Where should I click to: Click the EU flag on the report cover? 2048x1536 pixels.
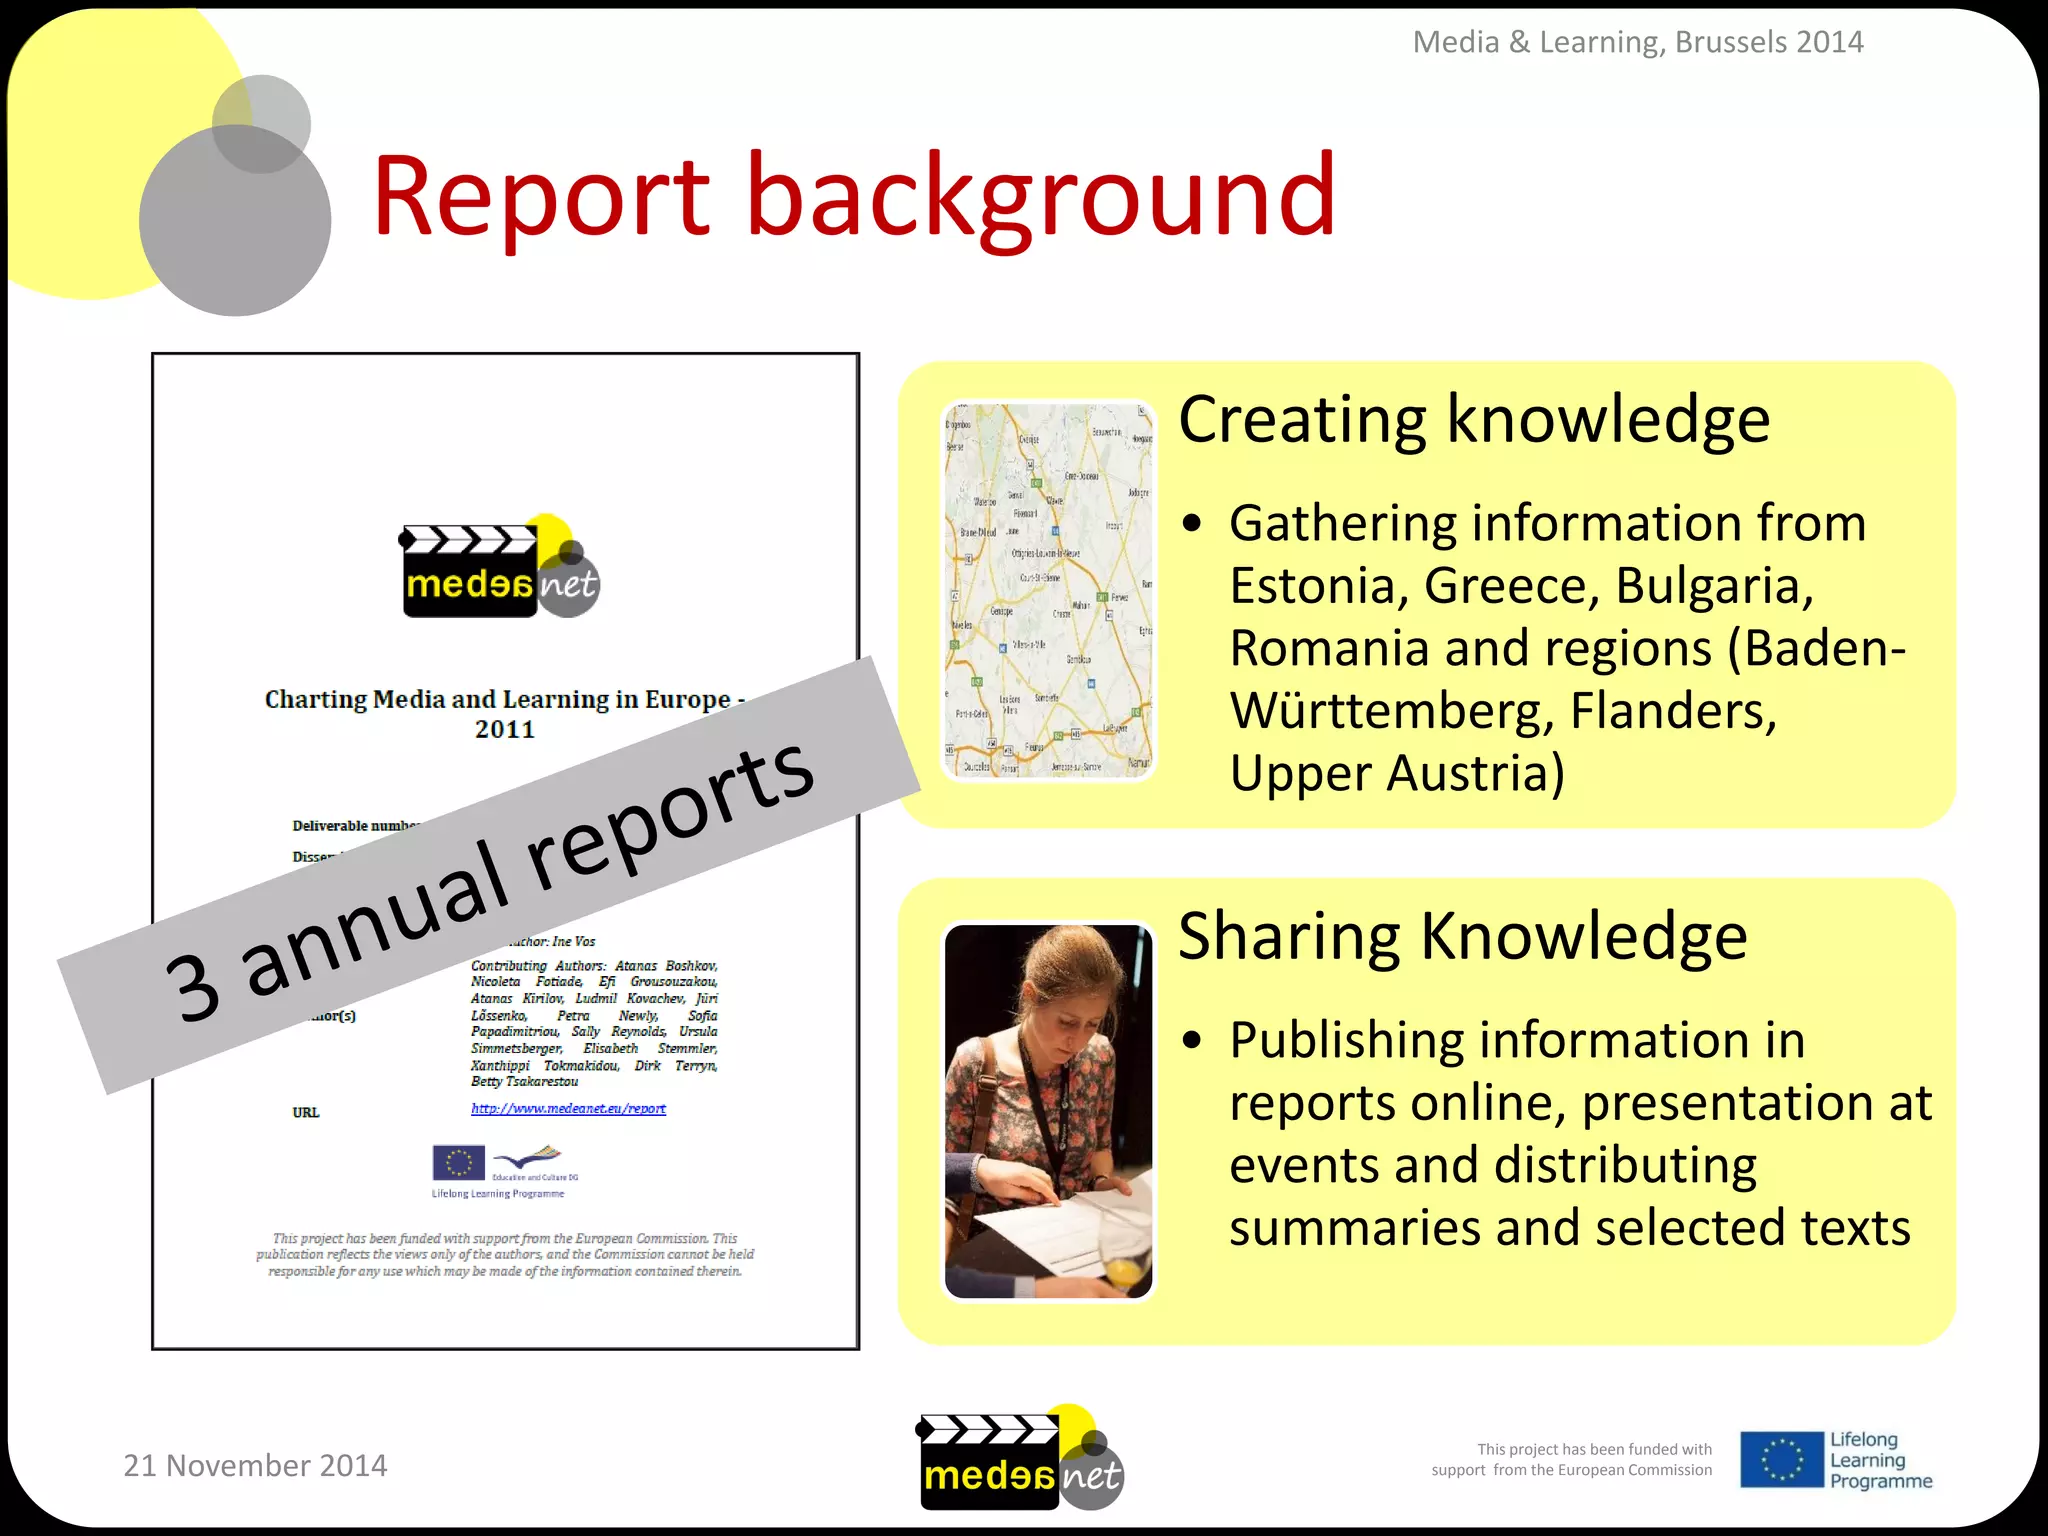(x=458, y=1163)
